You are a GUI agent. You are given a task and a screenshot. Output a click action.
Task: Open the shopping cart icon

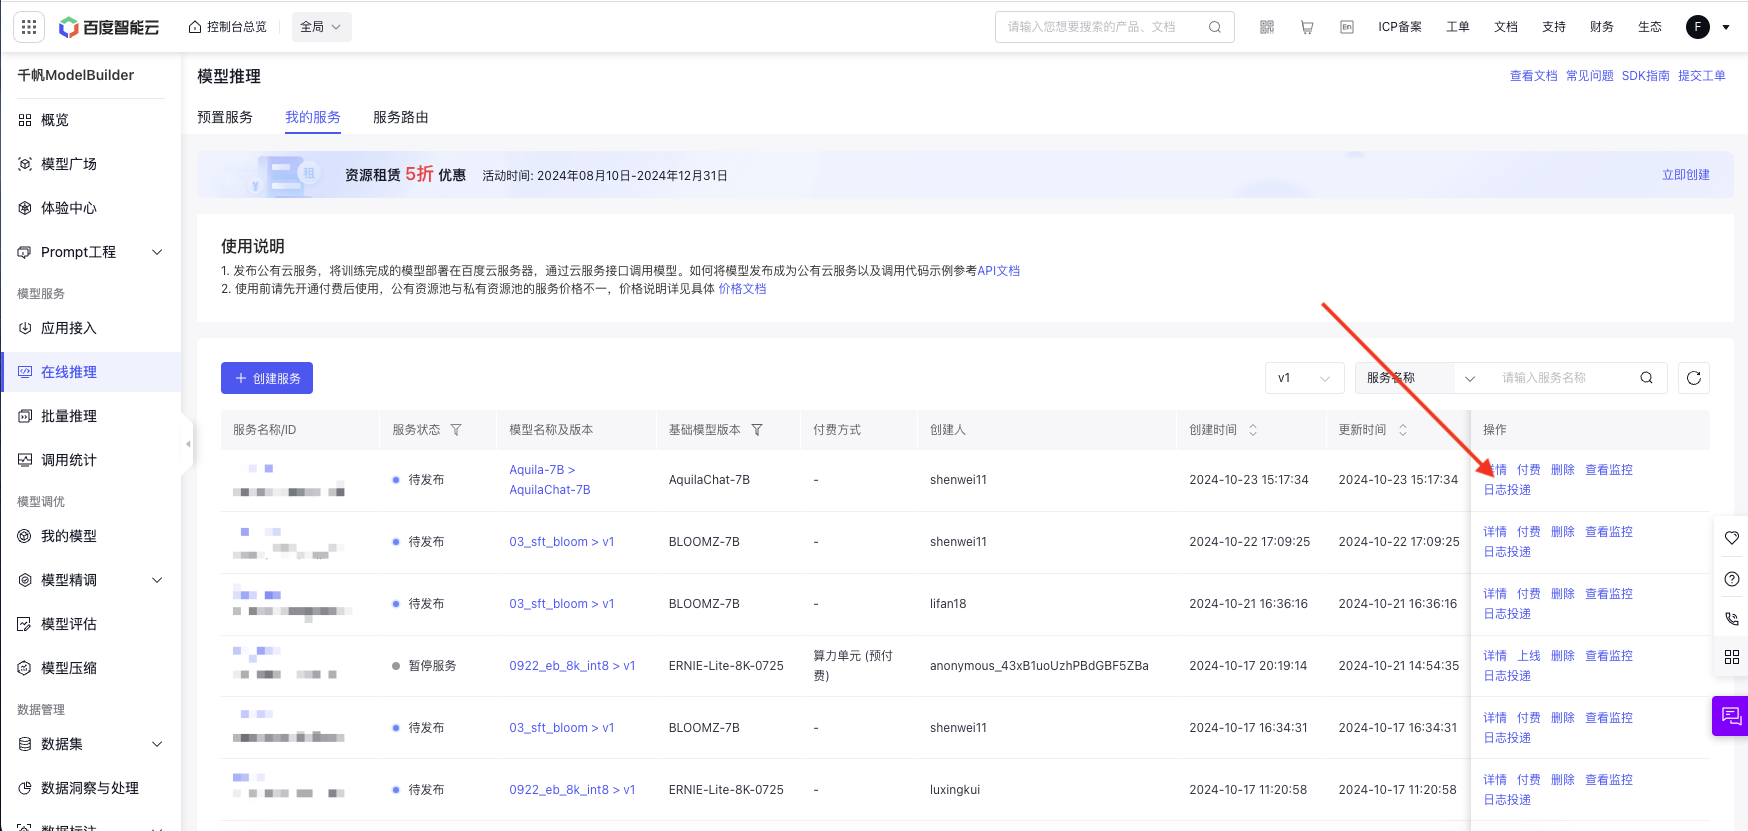(x=1307, y=27)
